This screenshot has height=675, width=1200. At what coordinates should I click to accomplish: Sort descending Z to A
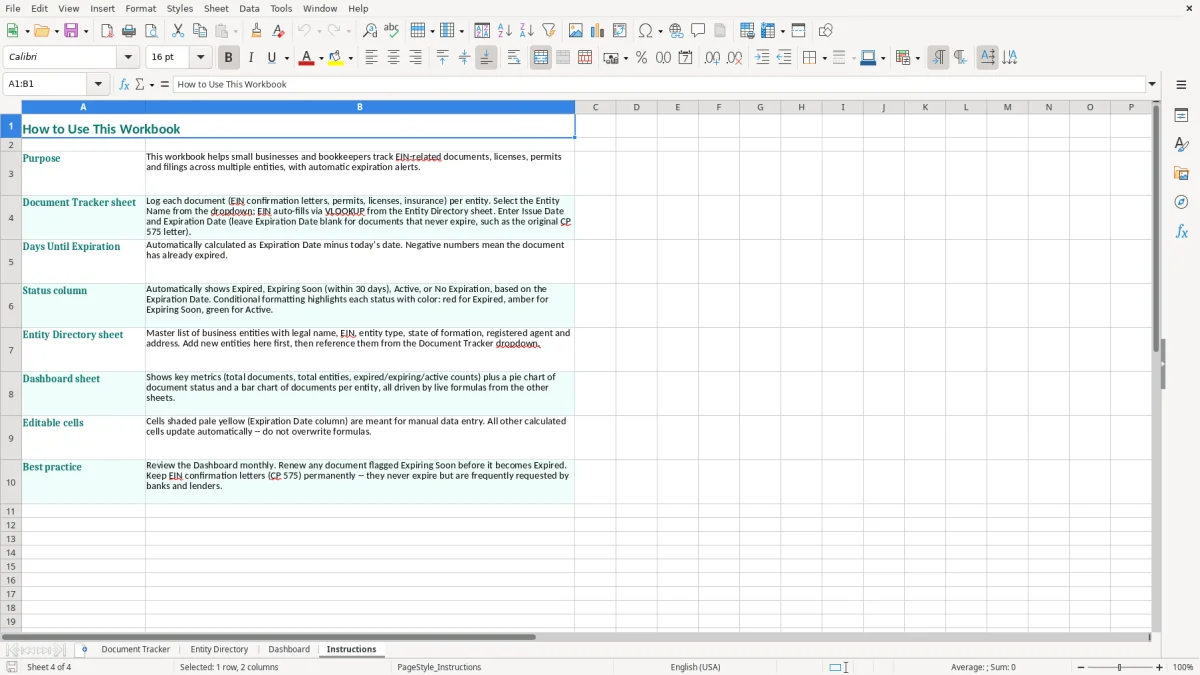527,31
